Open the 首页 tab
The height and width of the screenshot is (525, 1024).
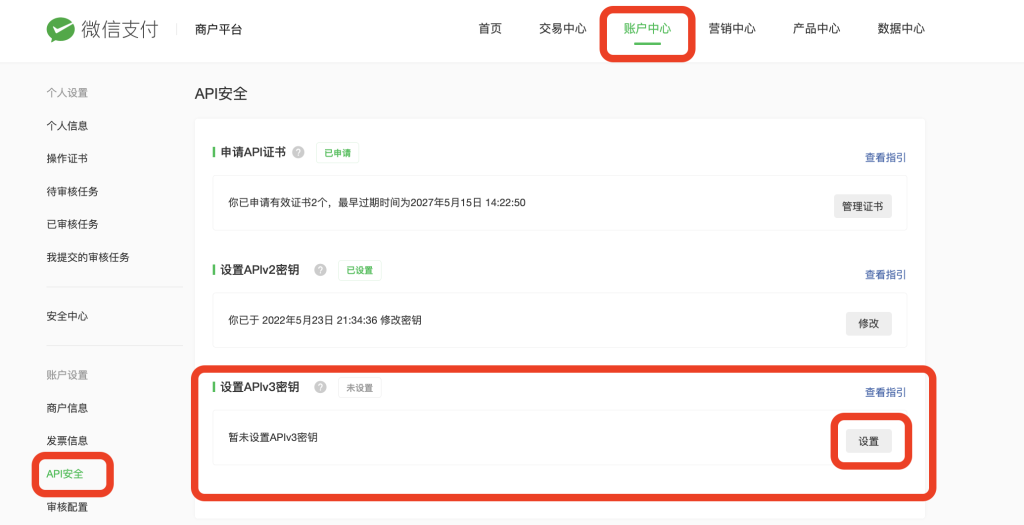pos(490,29)
